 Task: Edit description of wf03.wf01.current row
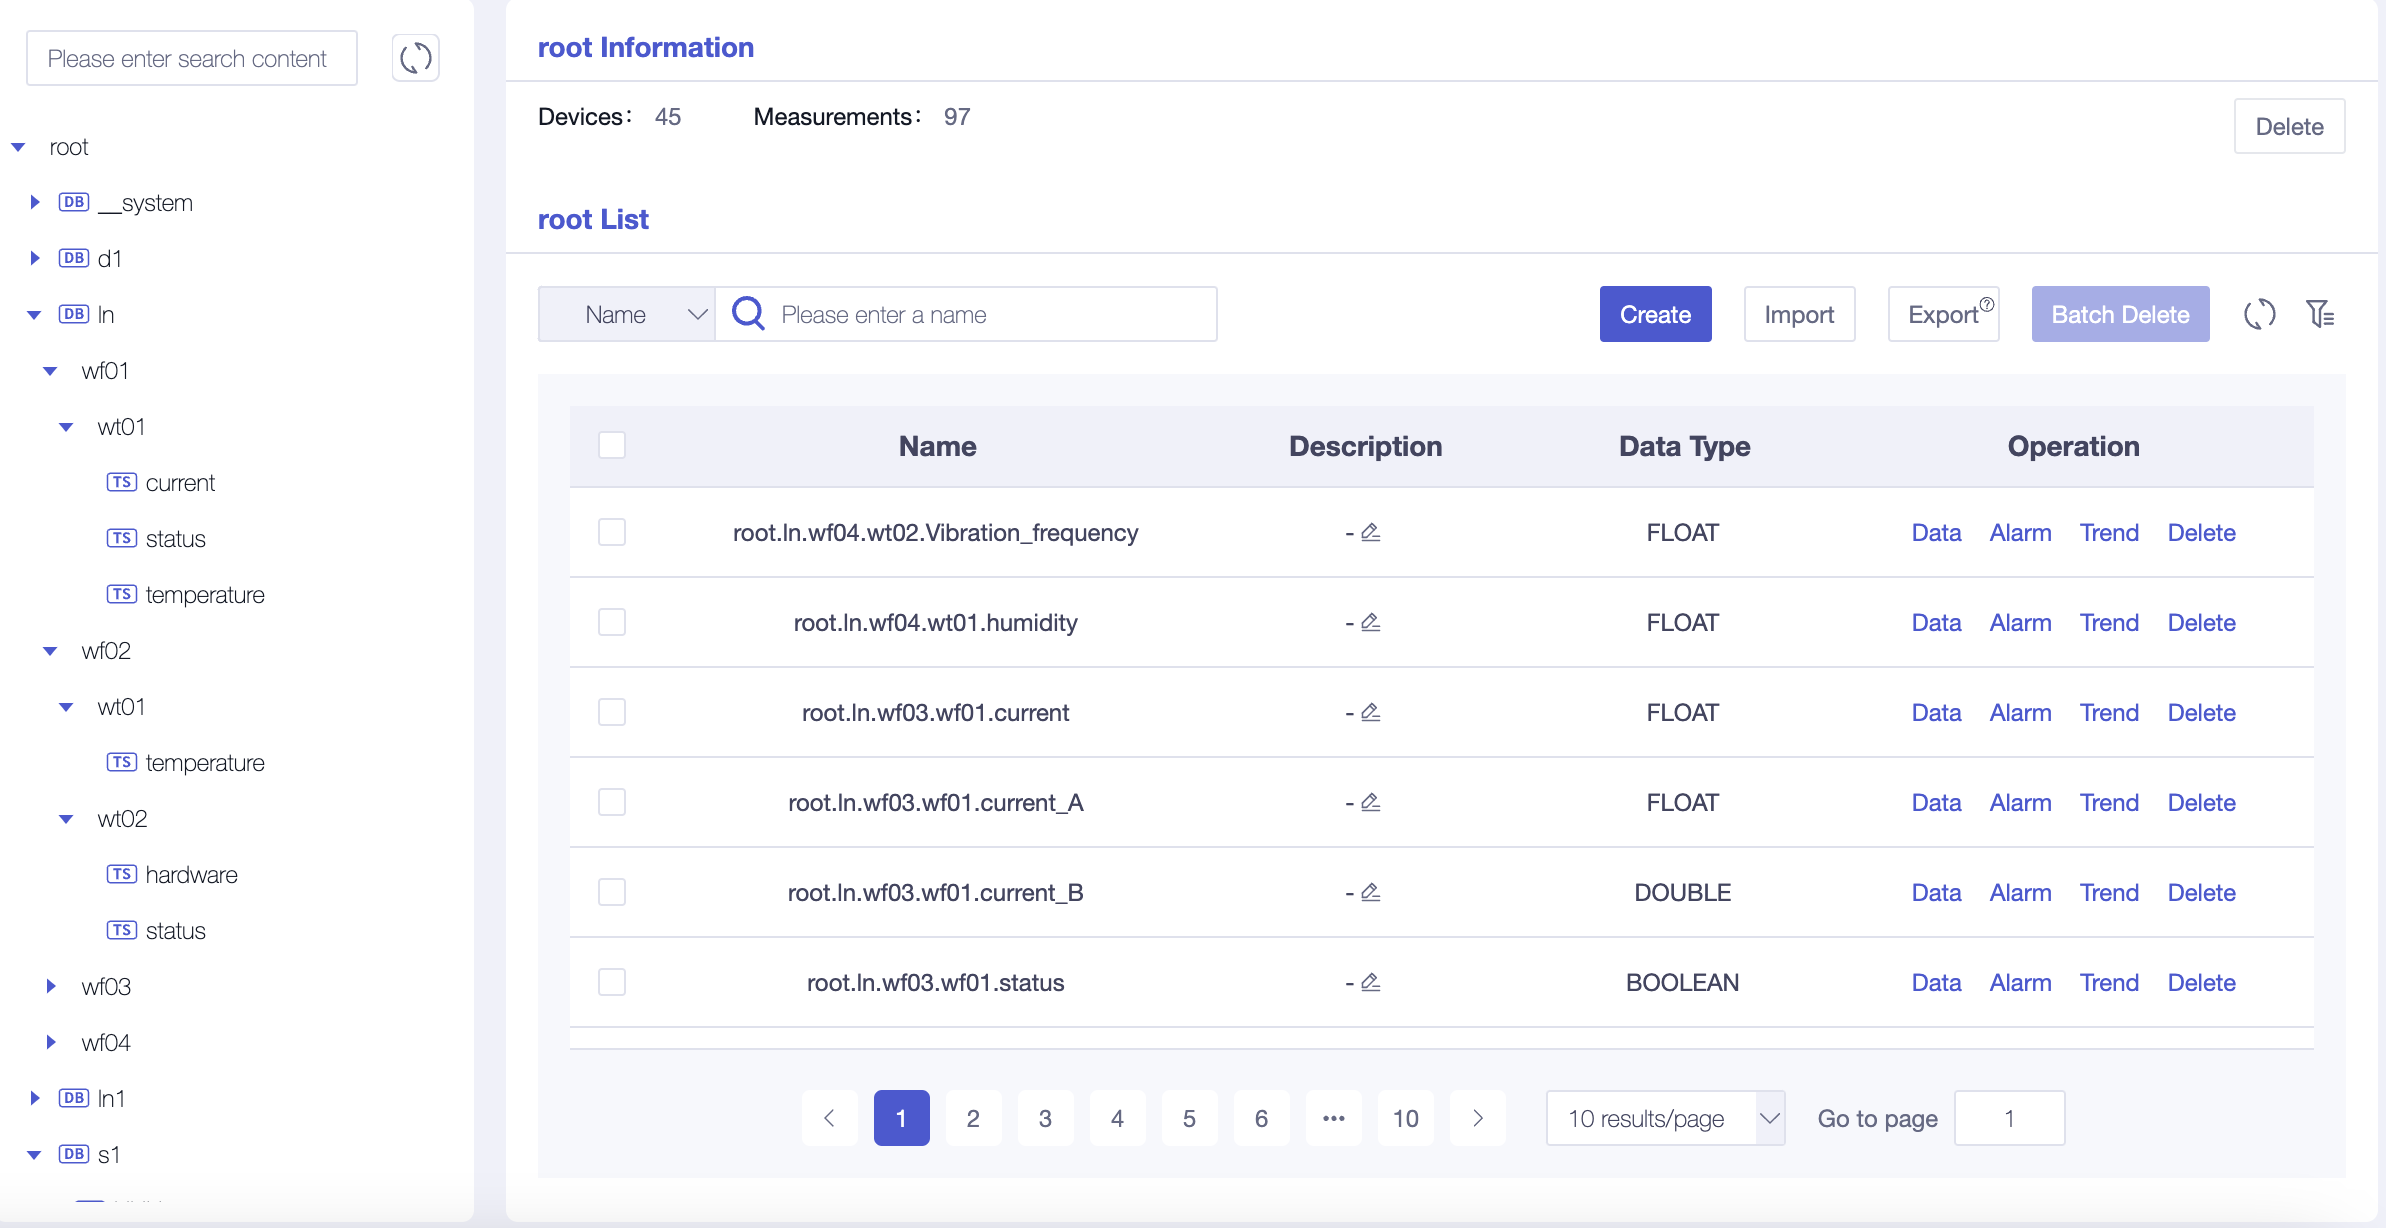[x=1371, y=712]
